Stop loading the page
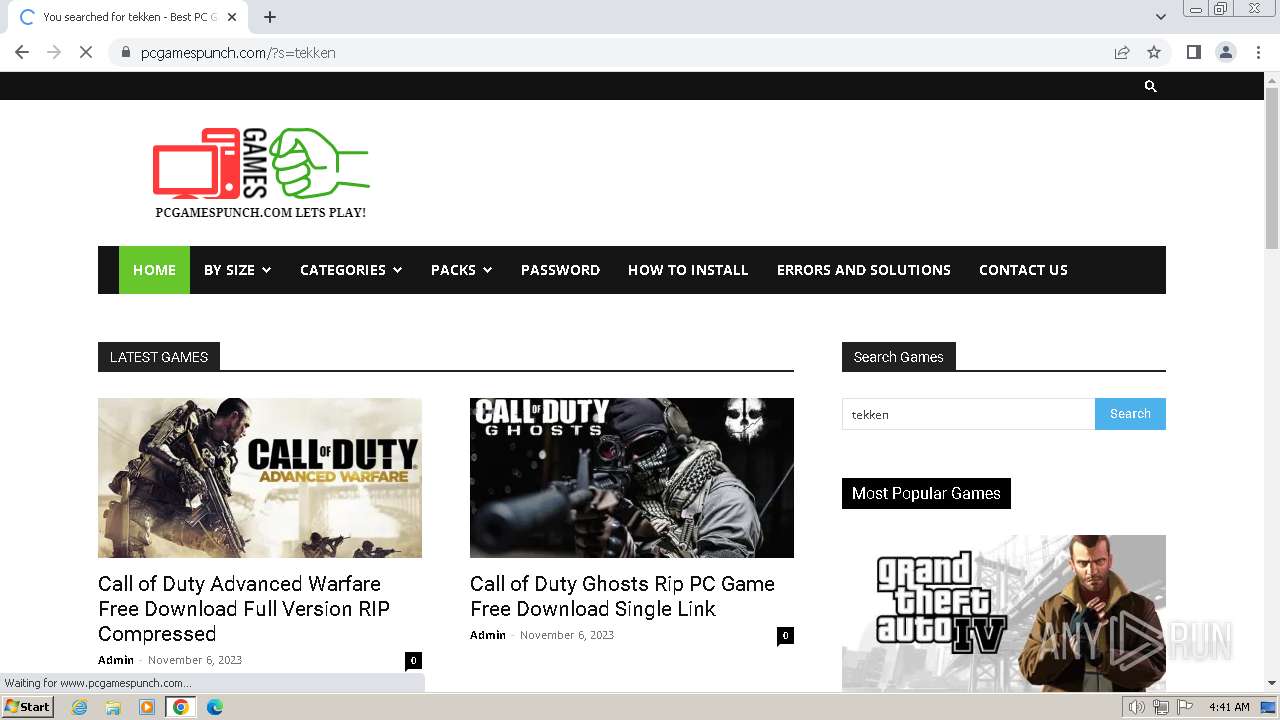Screen dimensions: 1280x720 [86, 52]
